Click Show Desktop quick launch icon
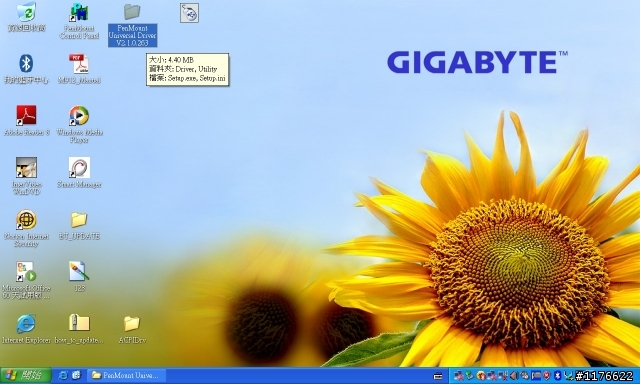 76,375
